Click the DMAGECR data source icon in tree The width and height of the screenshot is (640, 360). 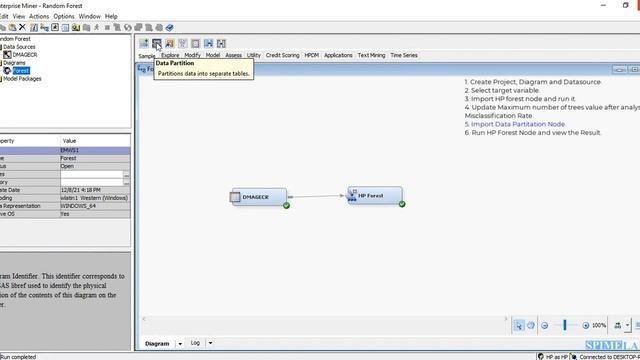(x=7, y=54)
